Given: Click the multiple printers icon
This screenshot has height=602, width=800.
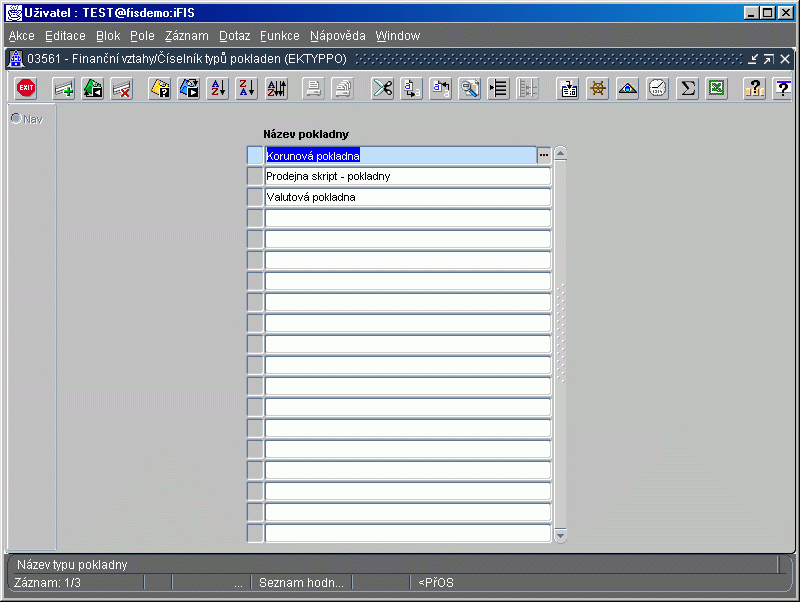Looking at the screenshot, I should [343, 88].
